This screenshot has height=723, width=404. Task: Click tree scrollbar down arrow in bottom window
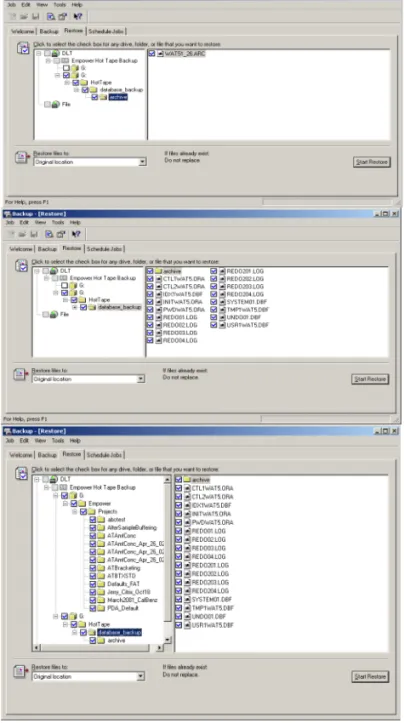tap(167, 640)
